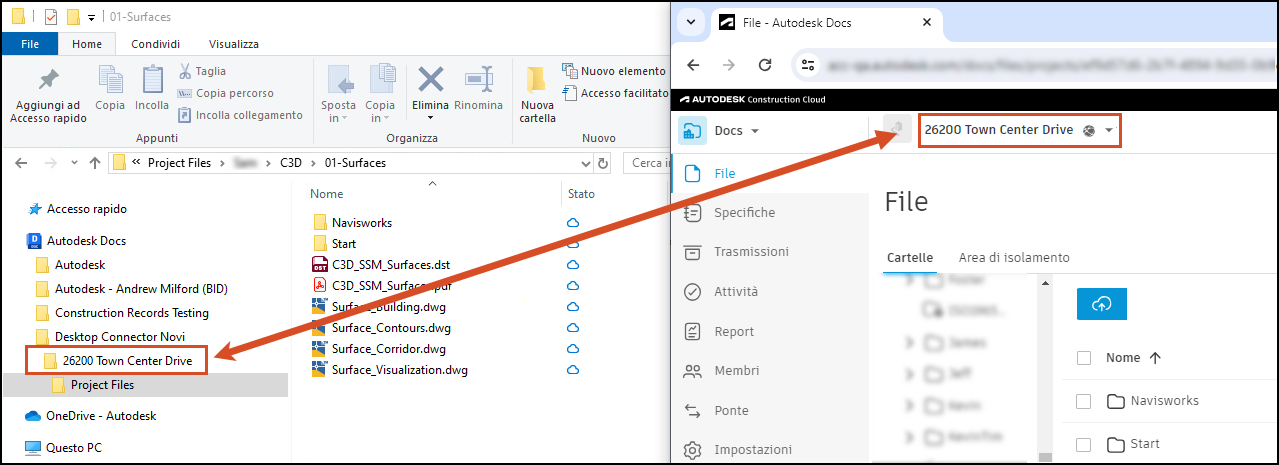Click the blue cloud upload button
Viewport: 1279px width, 465px height.
[x=1102, y=304]
